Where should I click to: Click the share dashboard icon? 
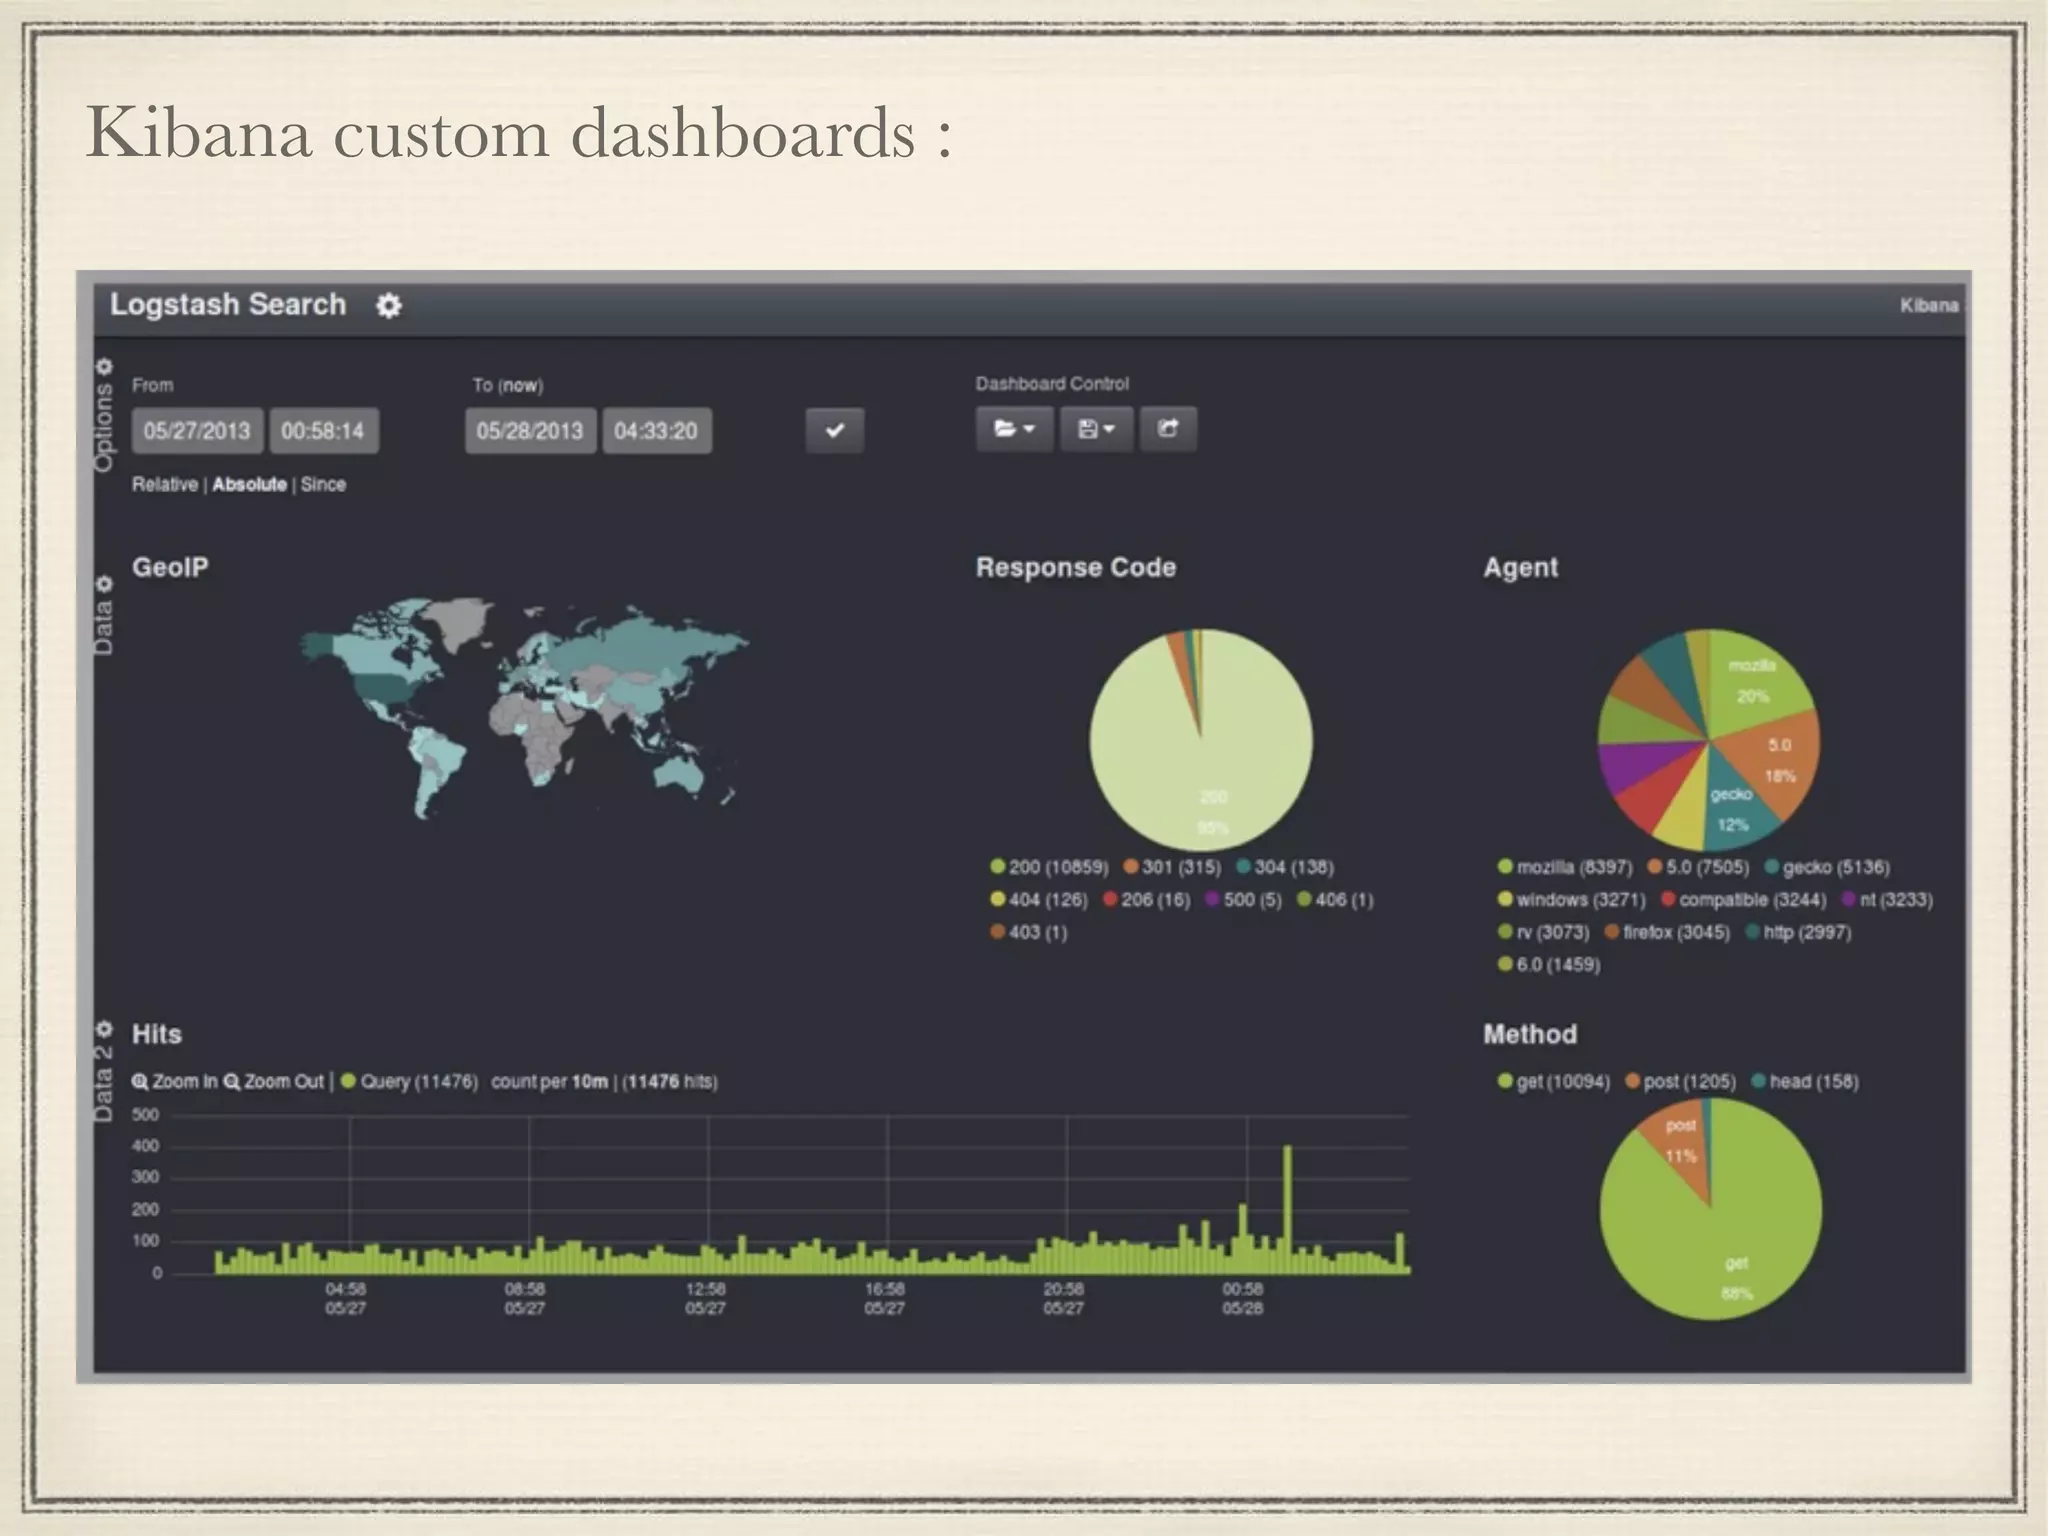(1167, 430)
